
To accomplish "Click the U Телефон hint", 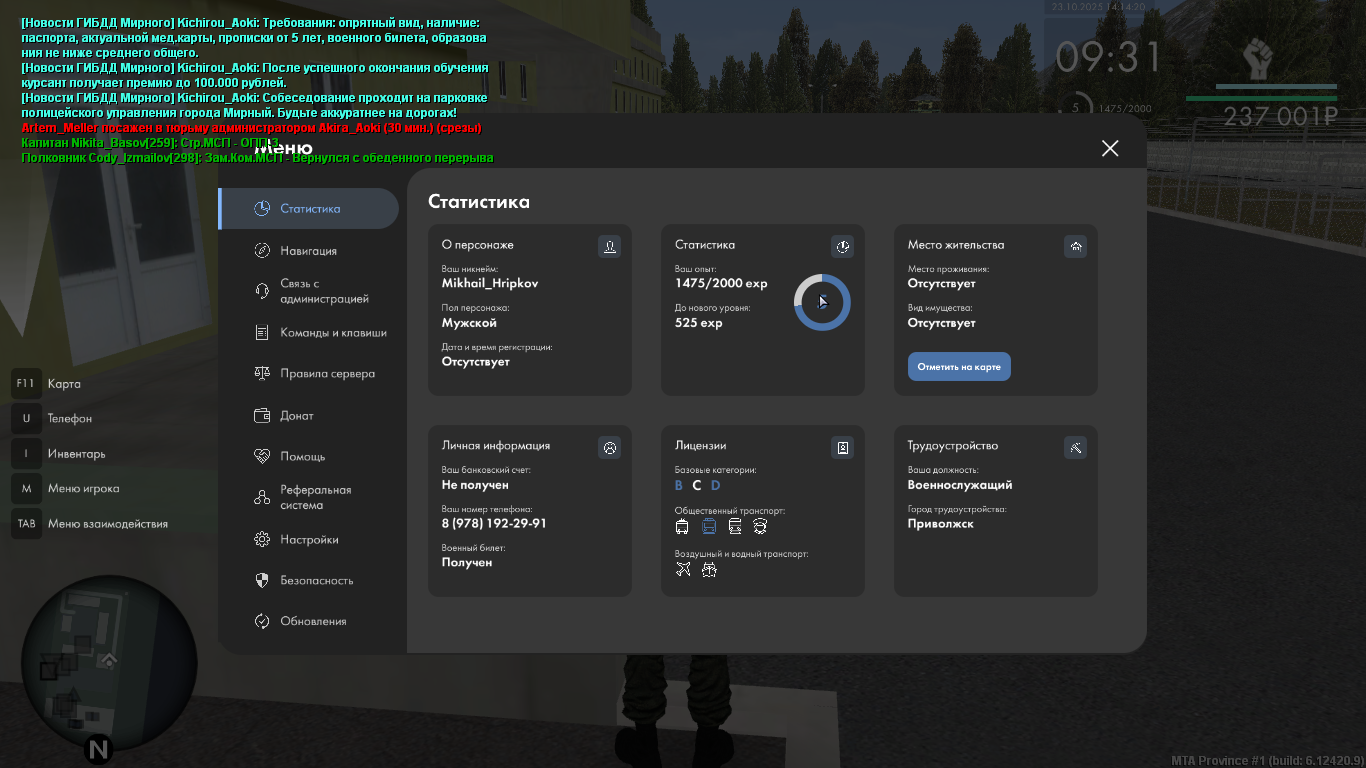I will point(52,419).
